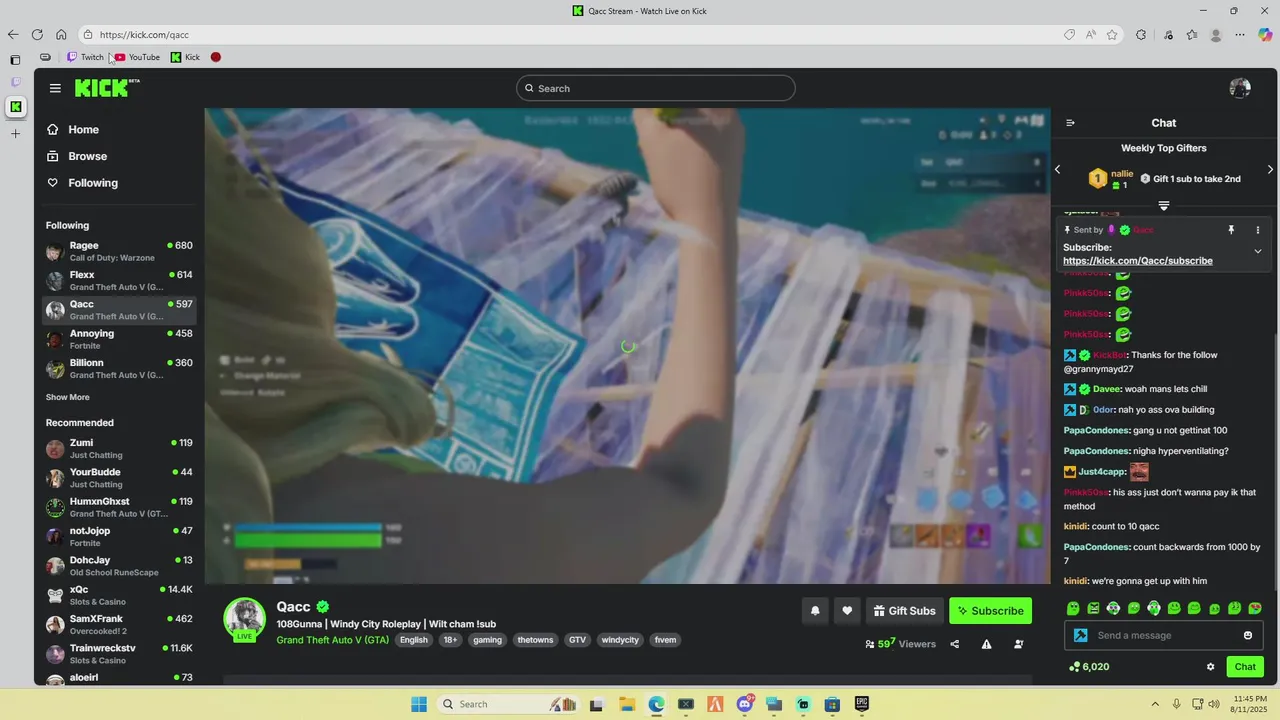Open the kick.com/Qacc/subscribe pinned link
The height and width of the screenshot is (720, 1280).
click(x=1138, y=261)
